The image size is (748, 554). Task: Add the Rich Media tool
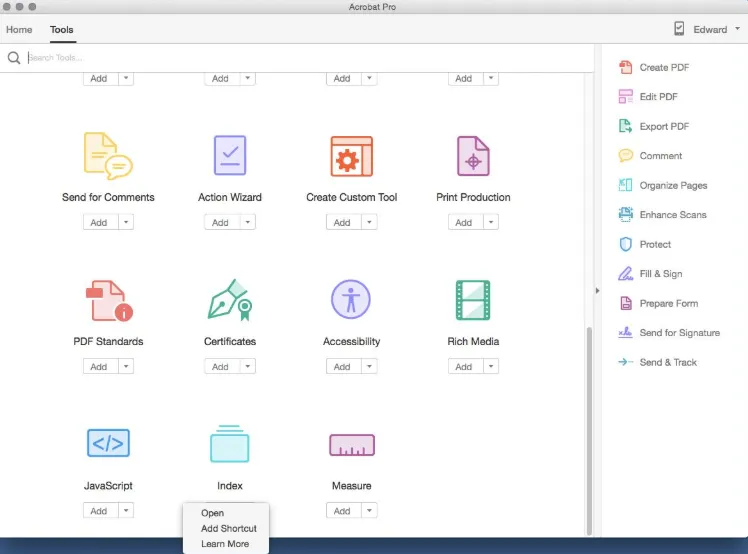(466, 366)
